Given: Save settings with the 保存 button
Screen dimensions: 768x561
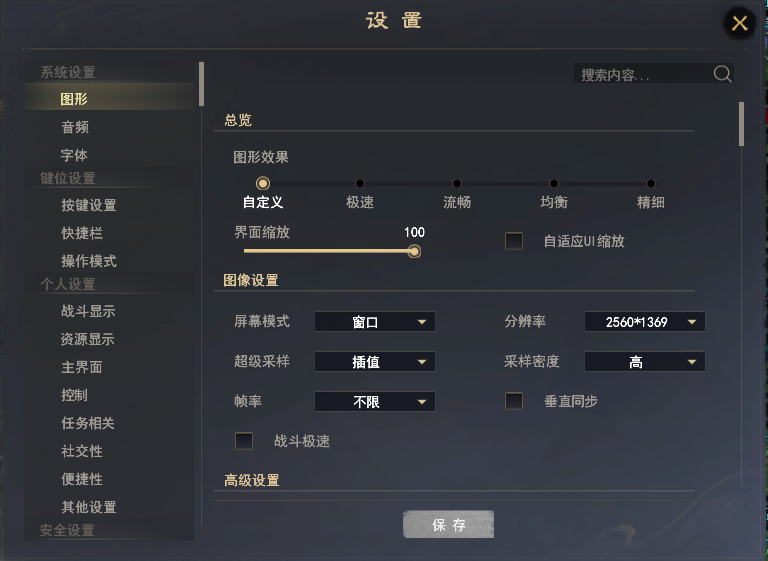Looking at the screenshot, I should tap(448, 525).
